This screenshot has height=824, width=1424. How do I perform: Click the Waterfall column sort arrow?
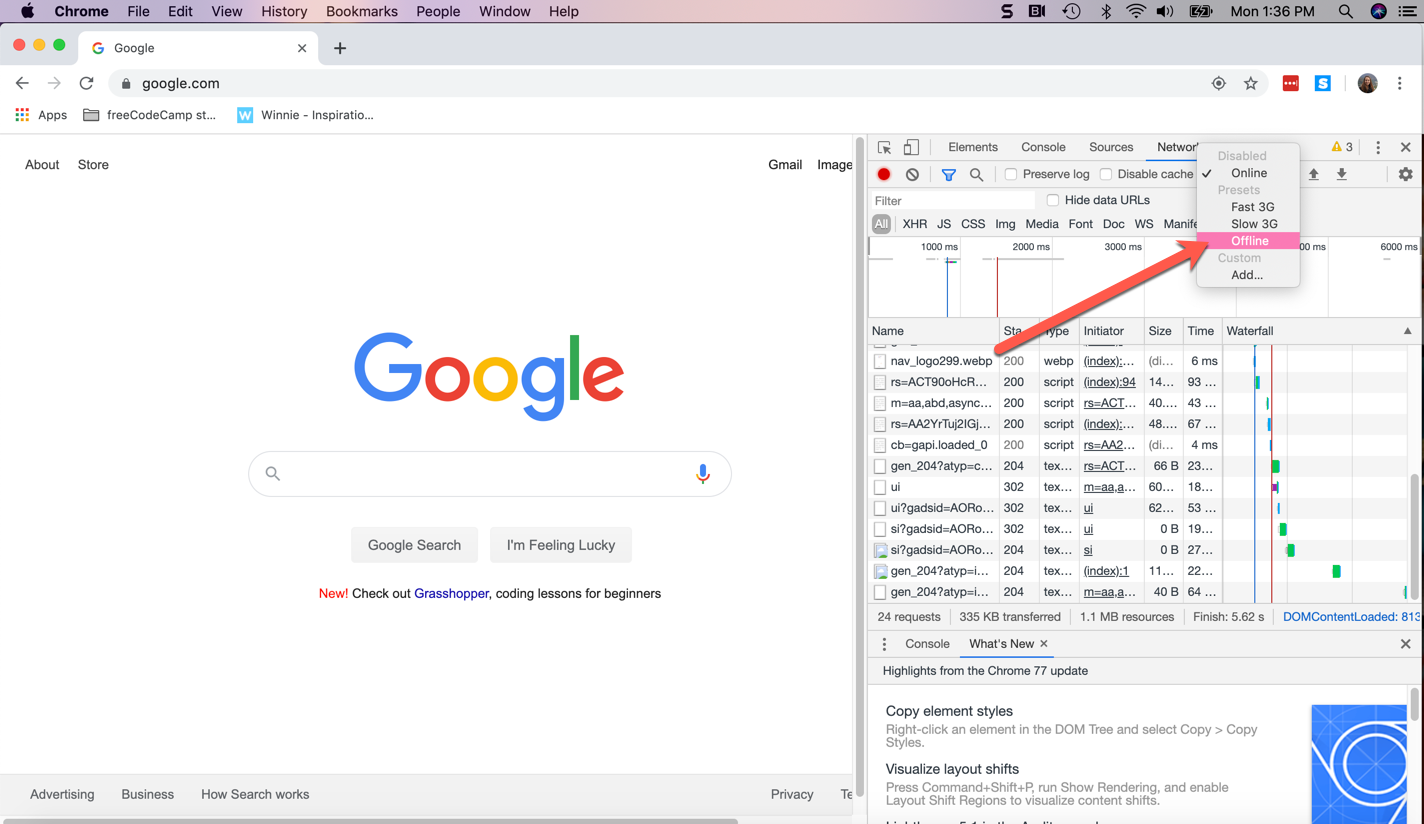point(1407,331)
